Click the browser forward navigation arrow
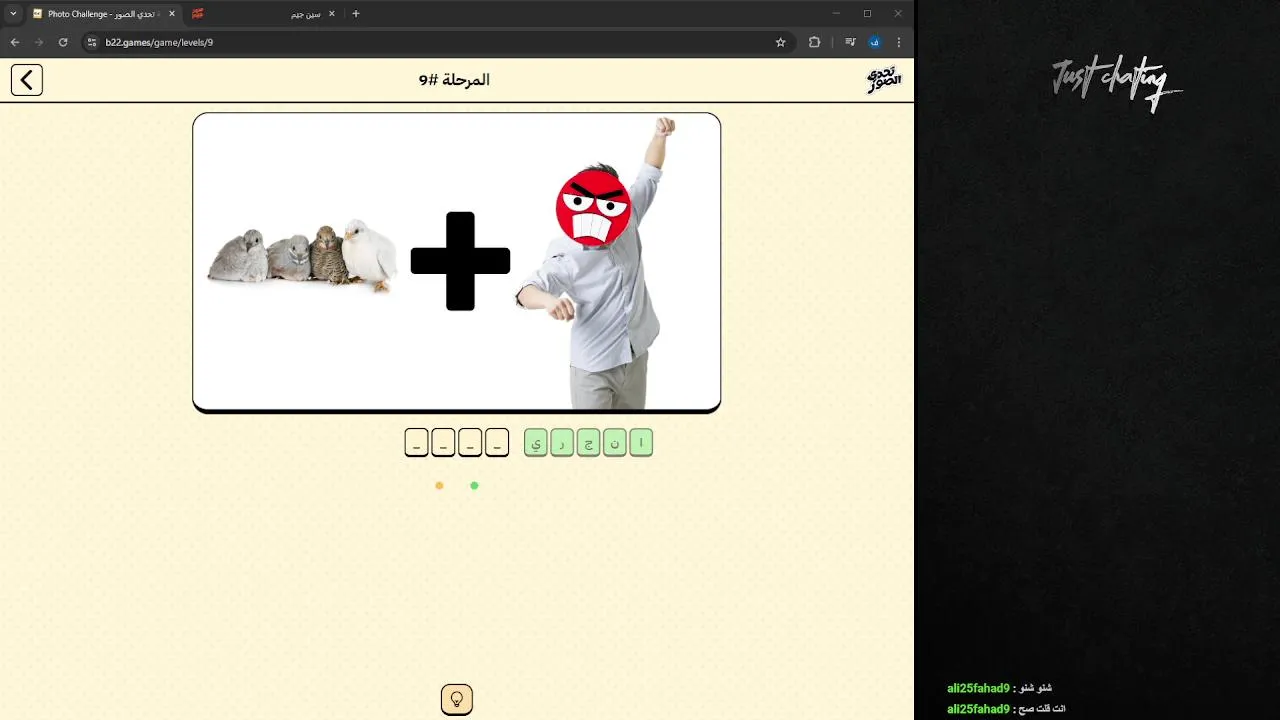The image size is (1280, 720). click(39, 42)
